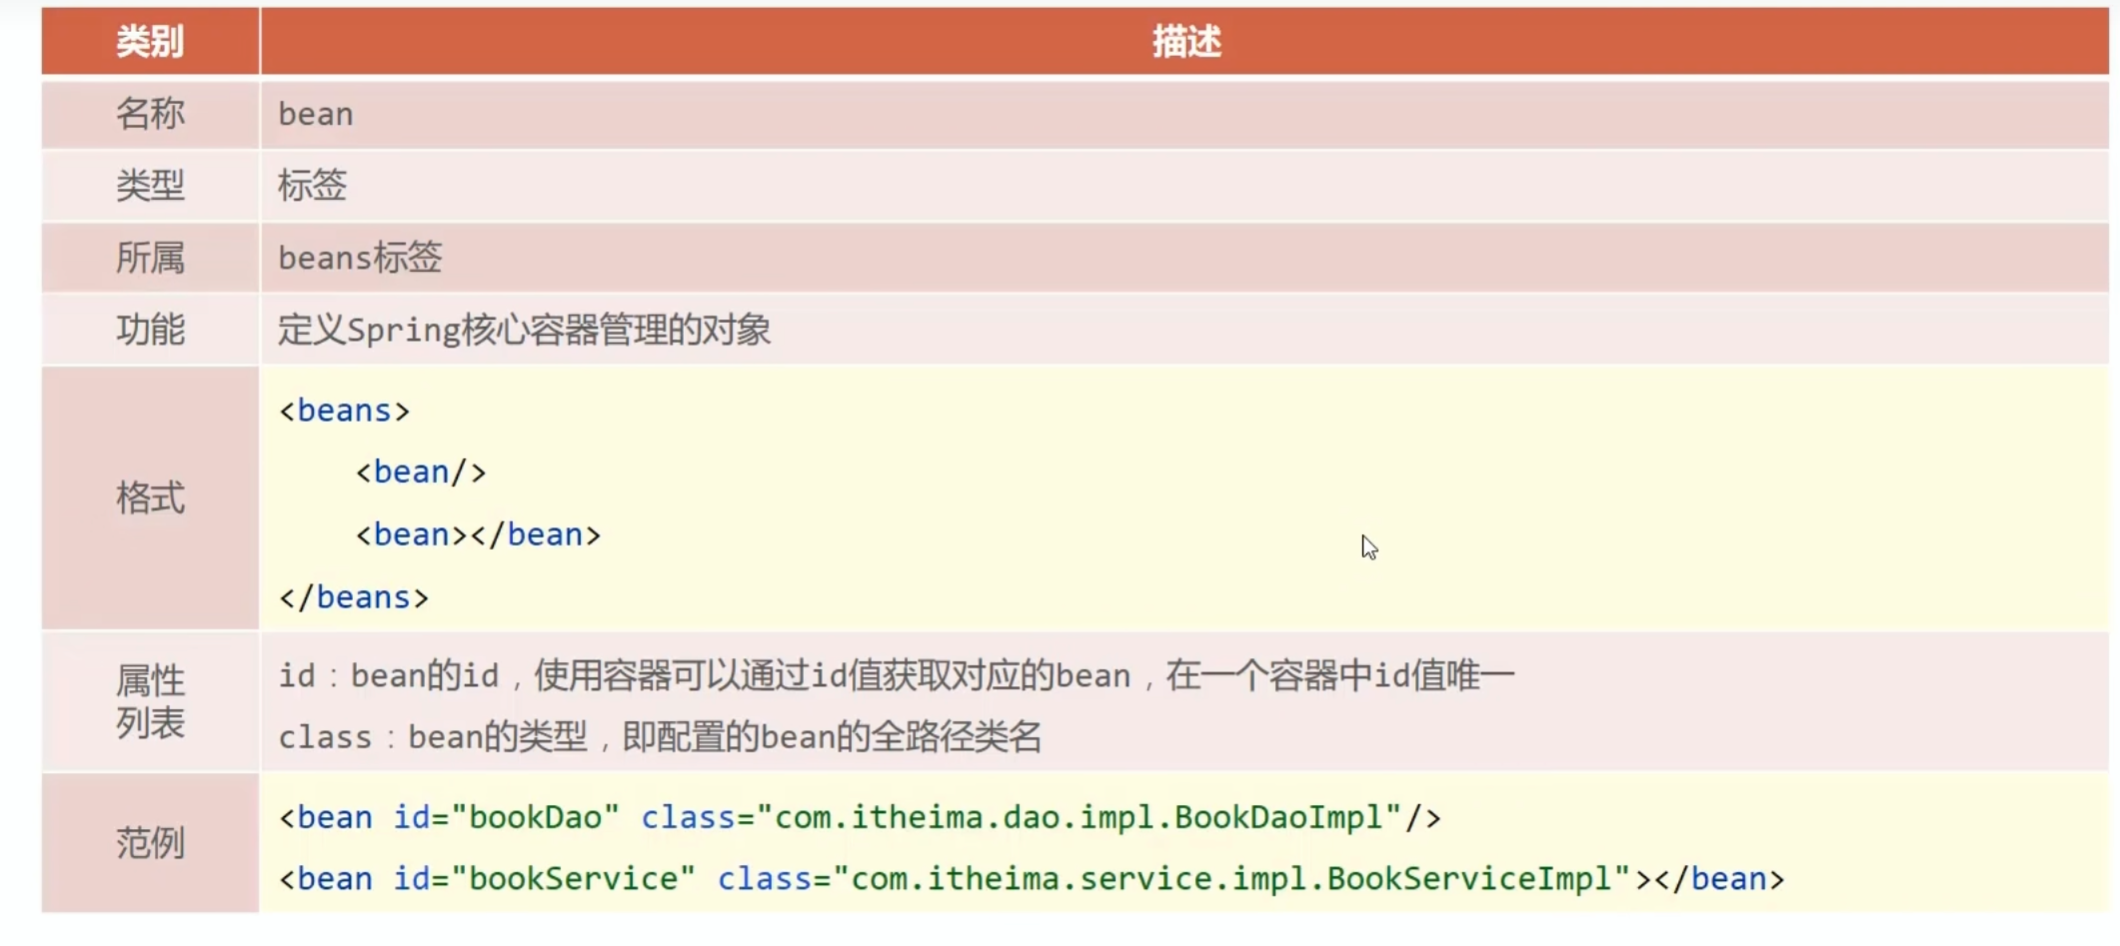Click the opening <beans> tag line
Screen dimensions: 2120x946
(x=345, y=411)
